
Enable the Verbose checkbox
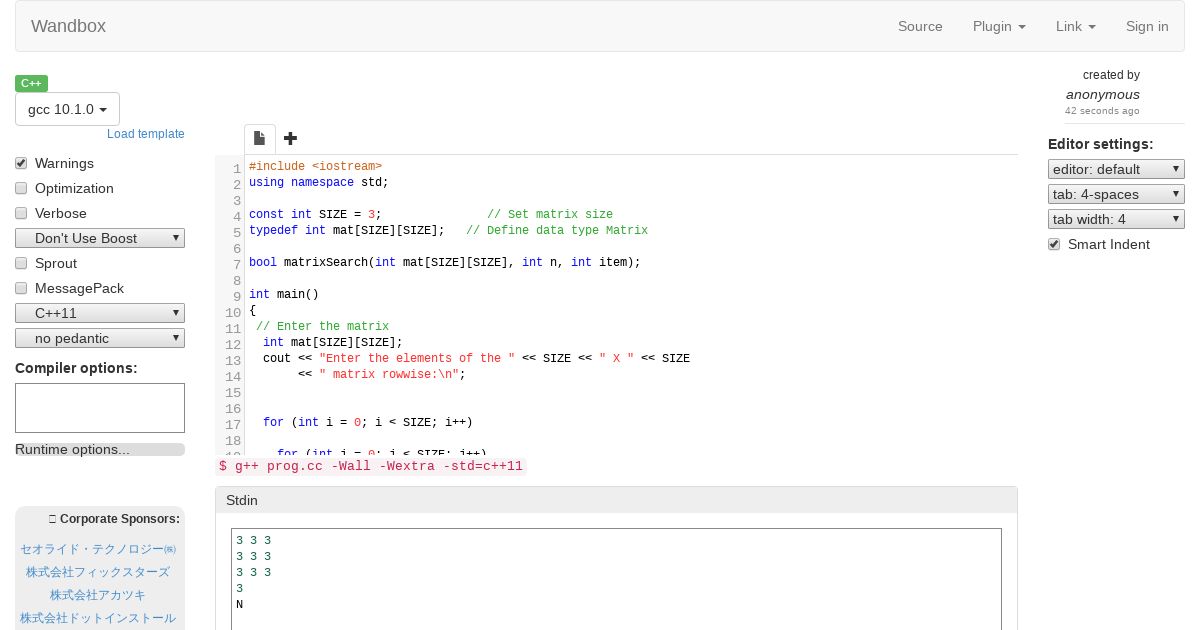coord(21,213)
